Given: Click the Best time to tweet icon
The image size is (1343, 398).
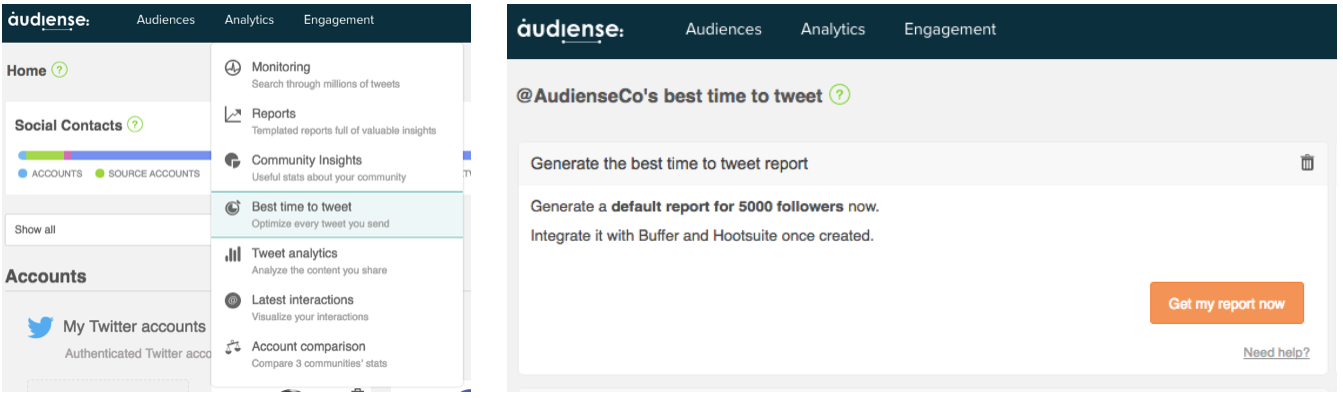Looking at the screenshot, I should [x=233, y=208].
